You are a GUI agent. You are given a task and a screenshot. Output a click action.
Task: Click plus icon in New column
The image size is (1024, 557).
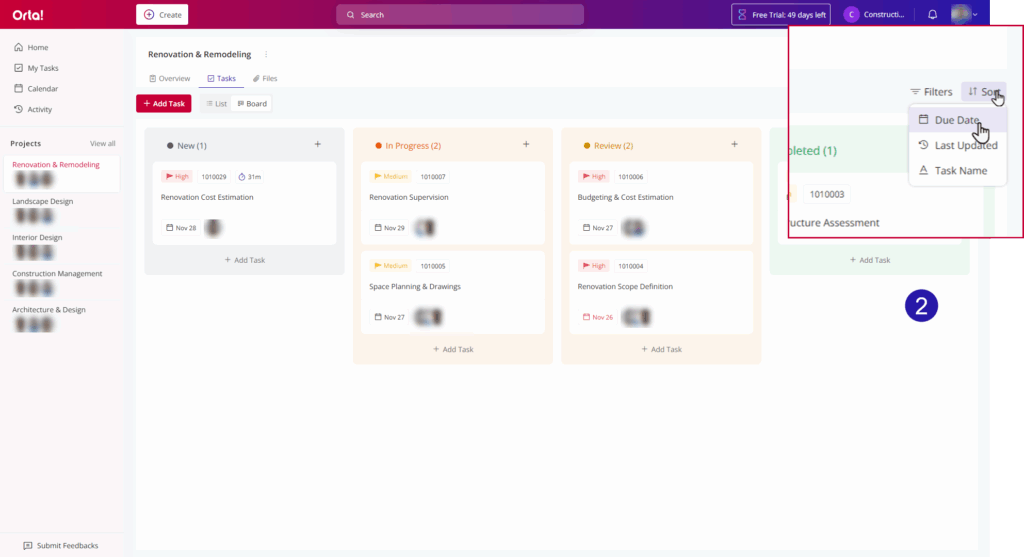[318, 145]
